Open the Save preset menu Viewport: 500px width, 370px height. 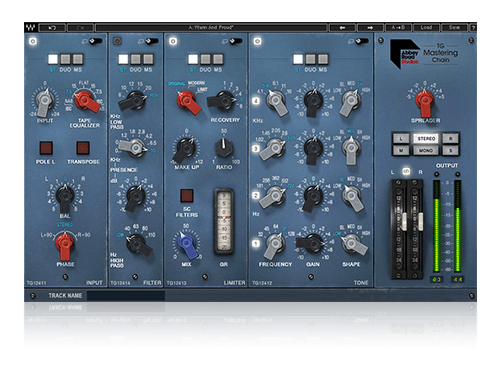click(454, 28)
